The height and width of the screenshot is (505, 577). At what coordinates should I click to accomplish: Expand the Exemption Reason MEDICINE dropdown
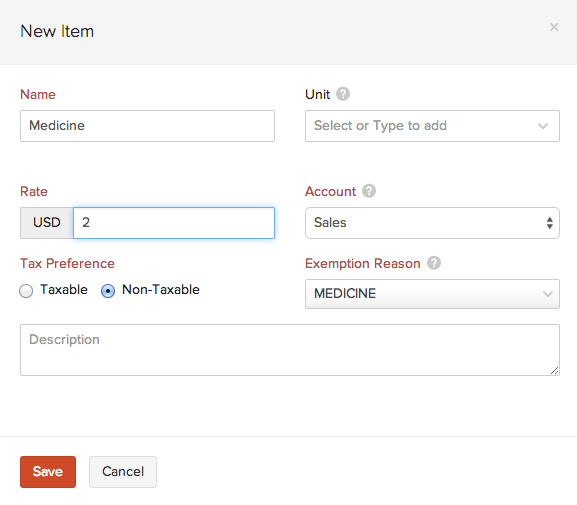(432, 294)
